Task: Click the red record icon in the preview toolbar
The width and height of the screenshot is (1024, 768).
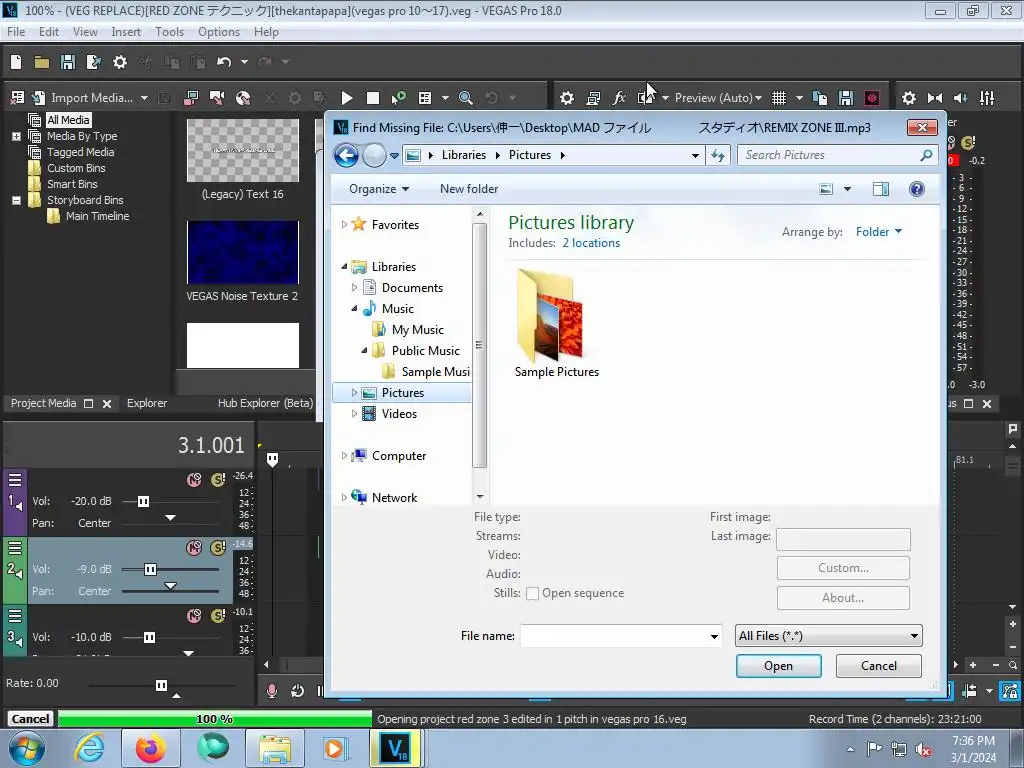Action: [872, 98]
